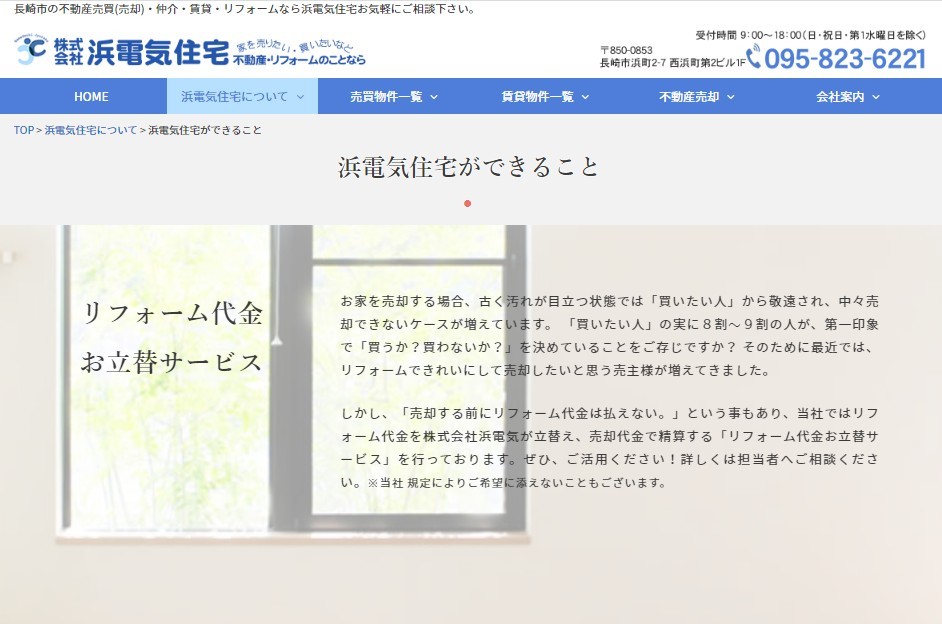This screenshot has height=624, width=942.
Task: Click the 株式会社 浜電気住宅 logo text
Action: pos(140,52)
